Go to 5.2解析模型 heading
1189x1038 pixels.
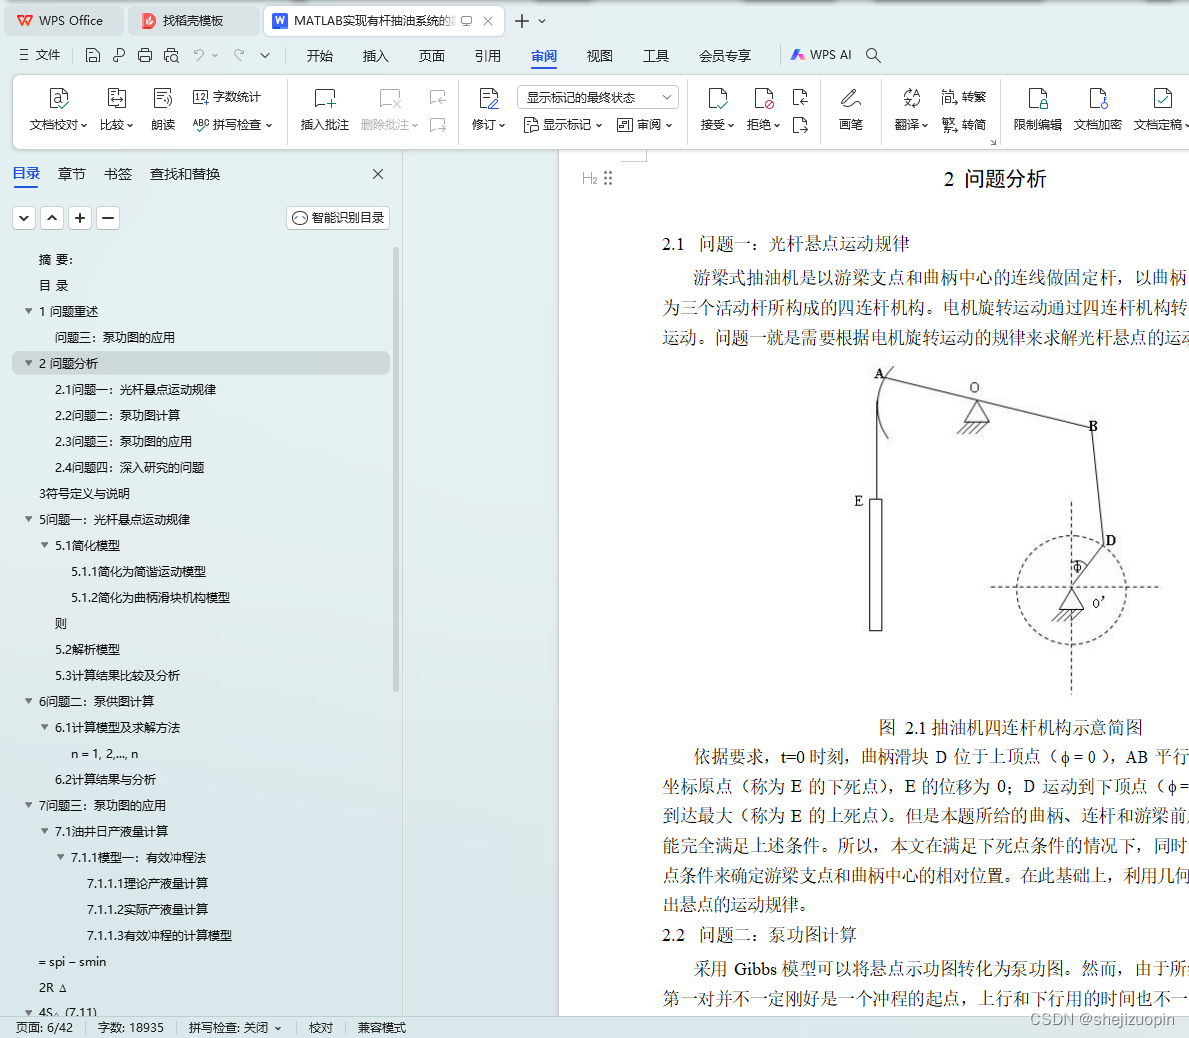click(x=87, y=650)
